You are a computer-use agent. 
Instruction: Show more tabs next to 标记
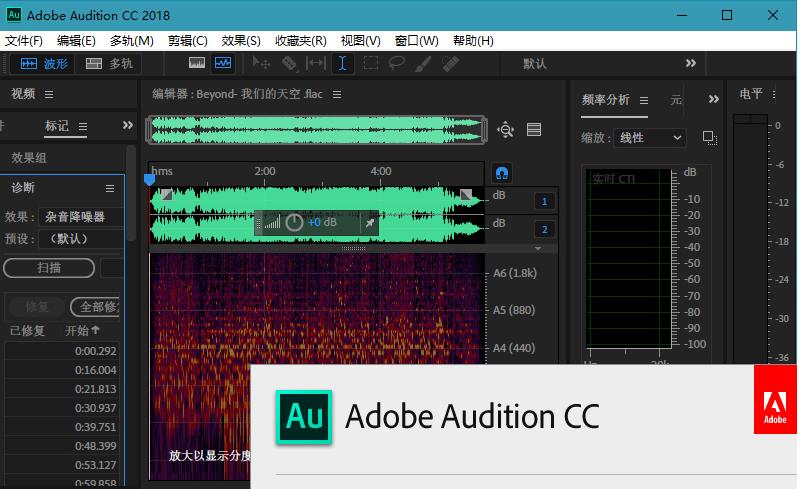(128, 125)
